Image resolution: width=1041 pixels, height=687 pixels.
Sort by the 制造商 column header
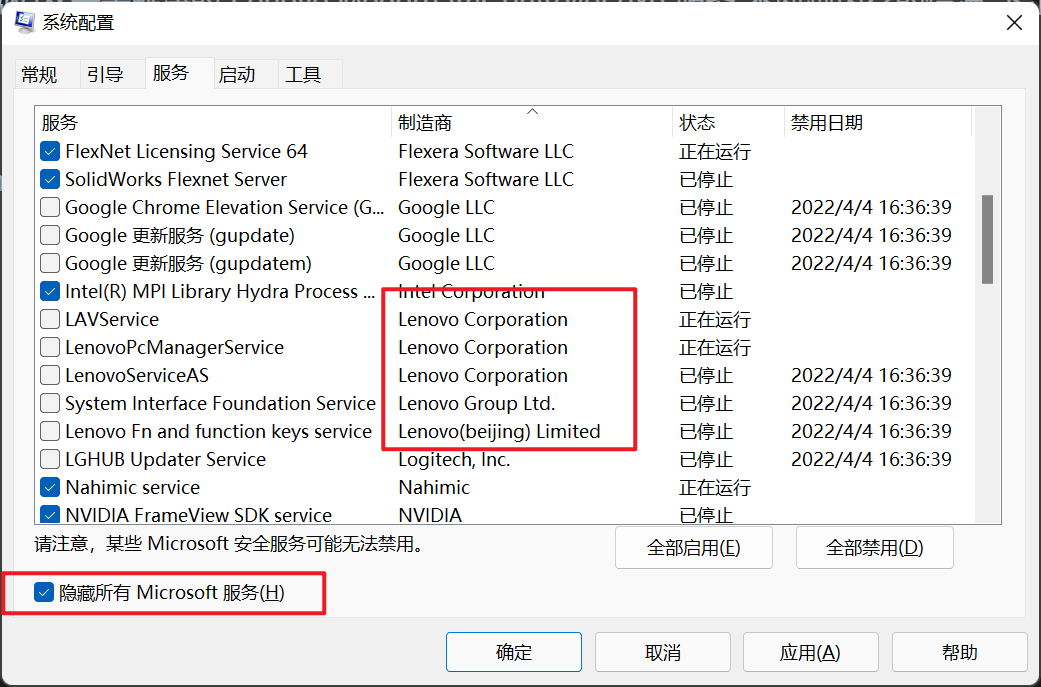(532, 123)
